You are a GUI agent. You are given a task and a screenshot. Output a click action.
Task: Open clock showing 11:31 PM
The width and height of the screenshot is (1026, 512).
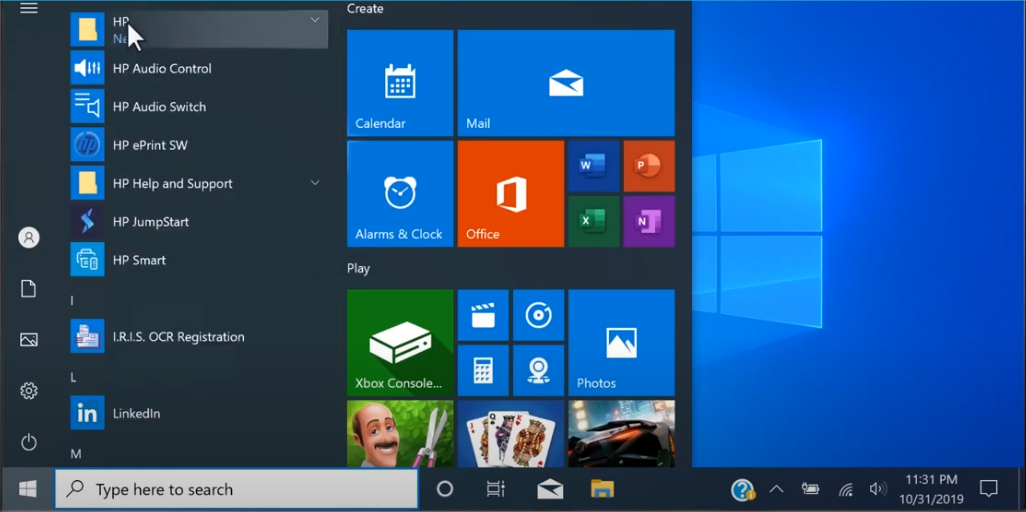tap(931, 490)
